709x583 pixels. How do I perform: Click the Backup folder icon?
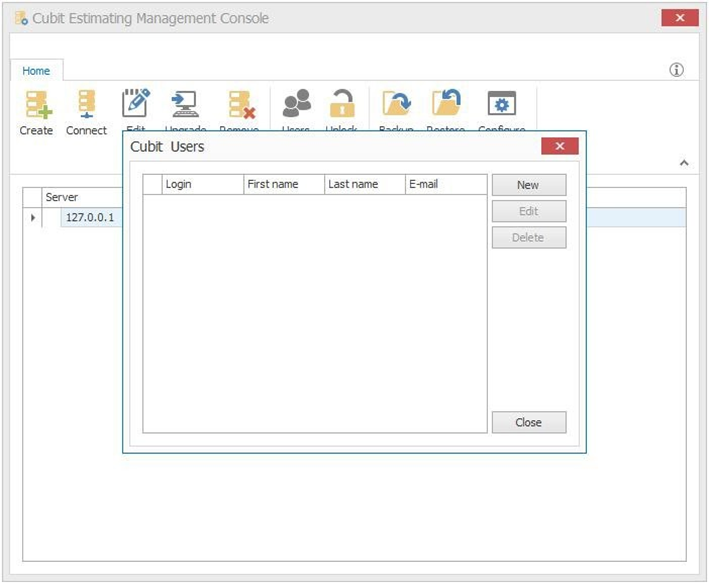397,103
